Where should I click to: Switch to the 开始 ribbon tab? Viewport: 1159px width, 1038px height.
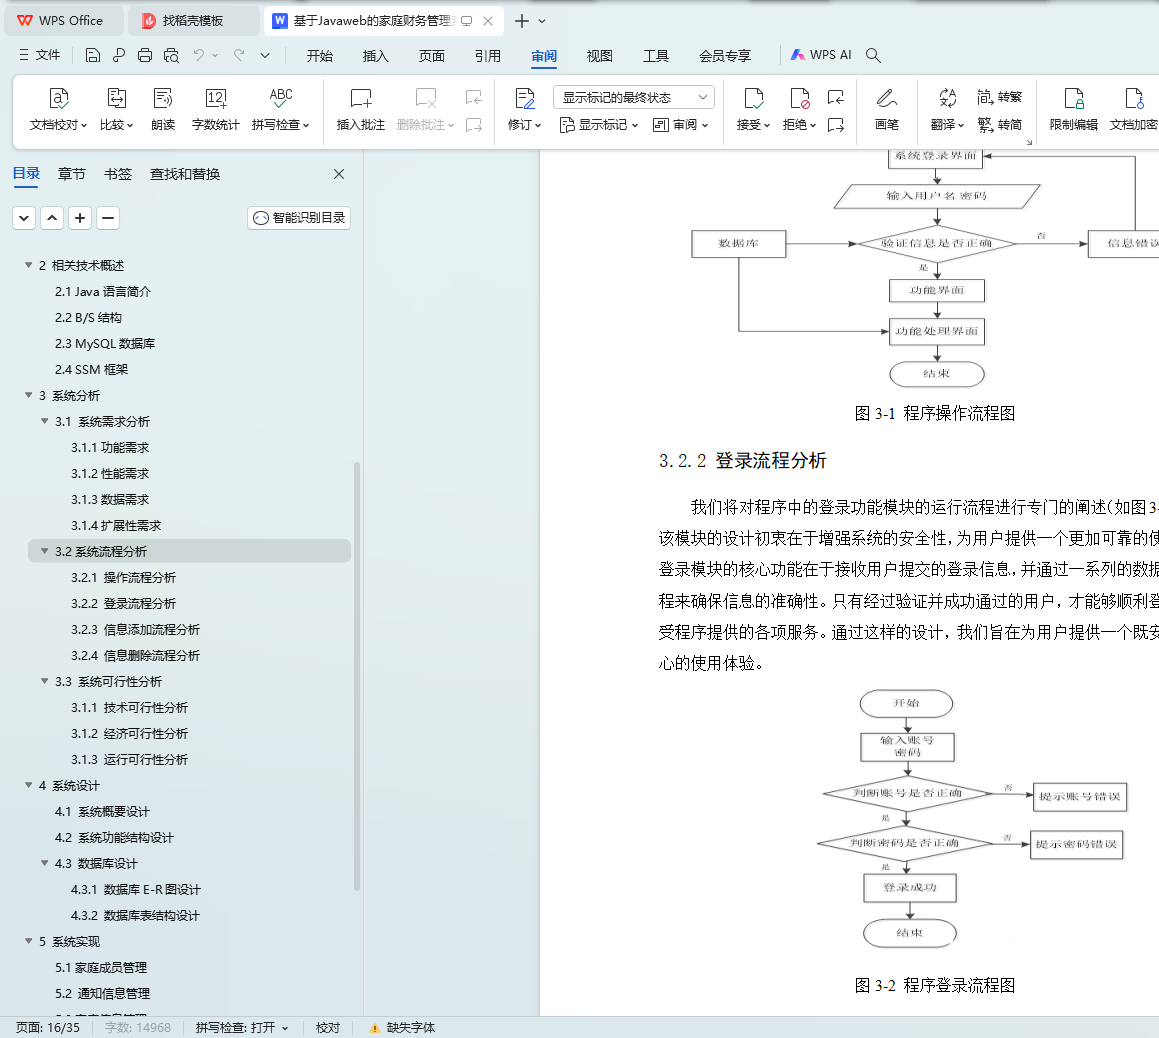320,55
